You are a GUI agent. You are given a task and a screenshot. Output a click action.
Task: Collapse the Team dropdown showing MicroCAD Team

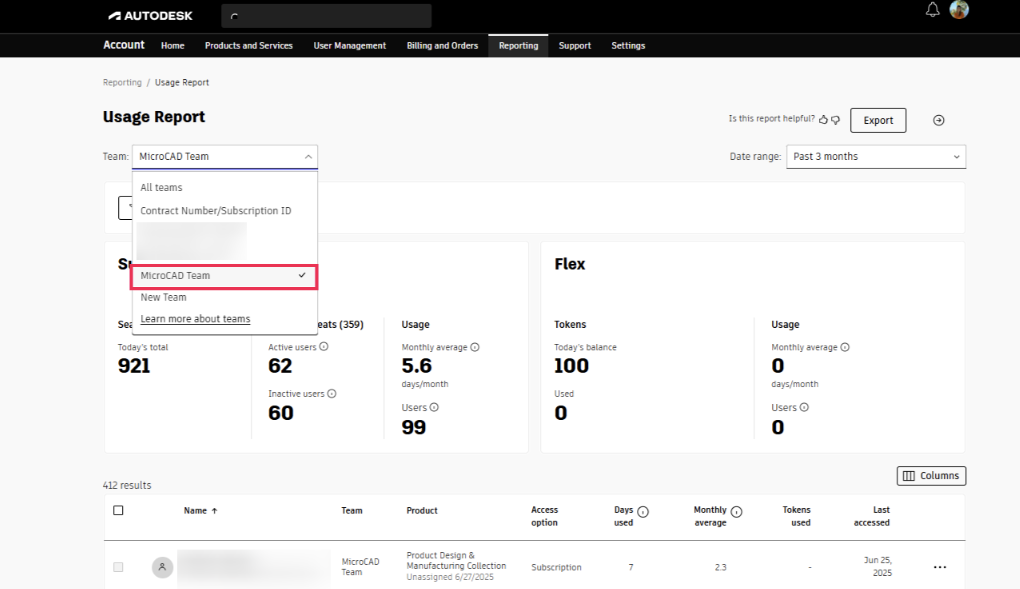click(x=224, y=156)
